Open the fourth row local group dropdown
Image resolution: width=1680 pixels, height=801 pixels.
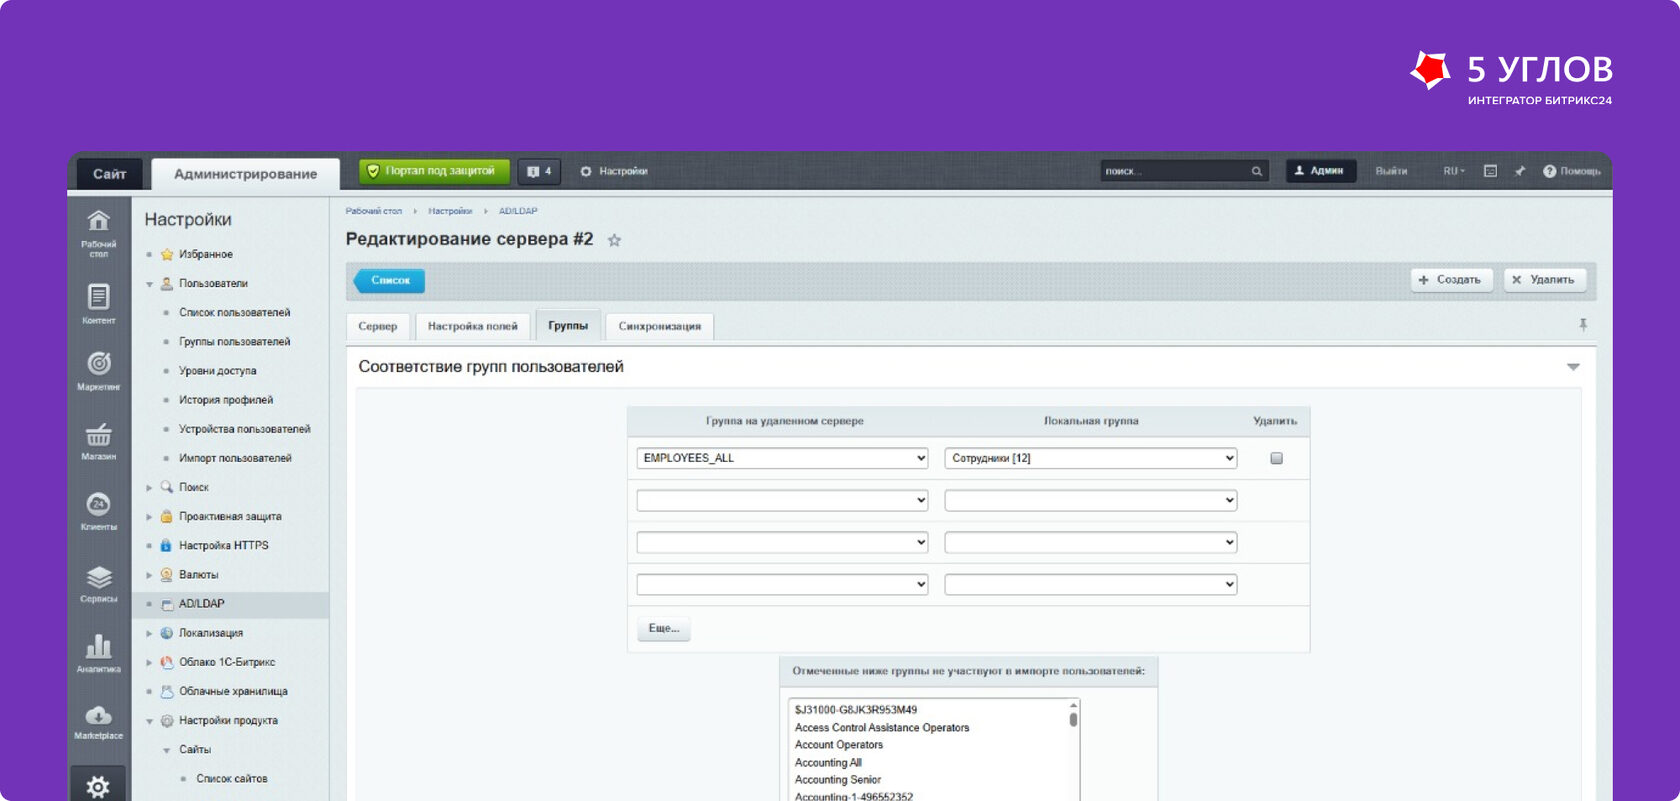click(1090, 584)
